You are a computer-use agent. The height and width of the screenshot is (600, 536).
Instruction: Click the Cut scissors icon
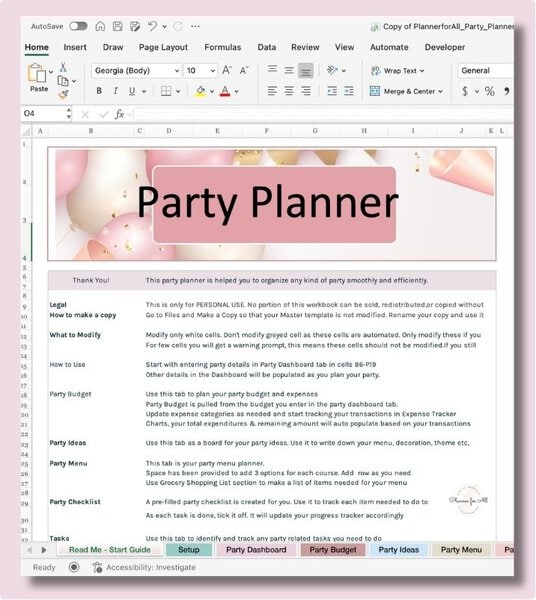tap(63, 68)
